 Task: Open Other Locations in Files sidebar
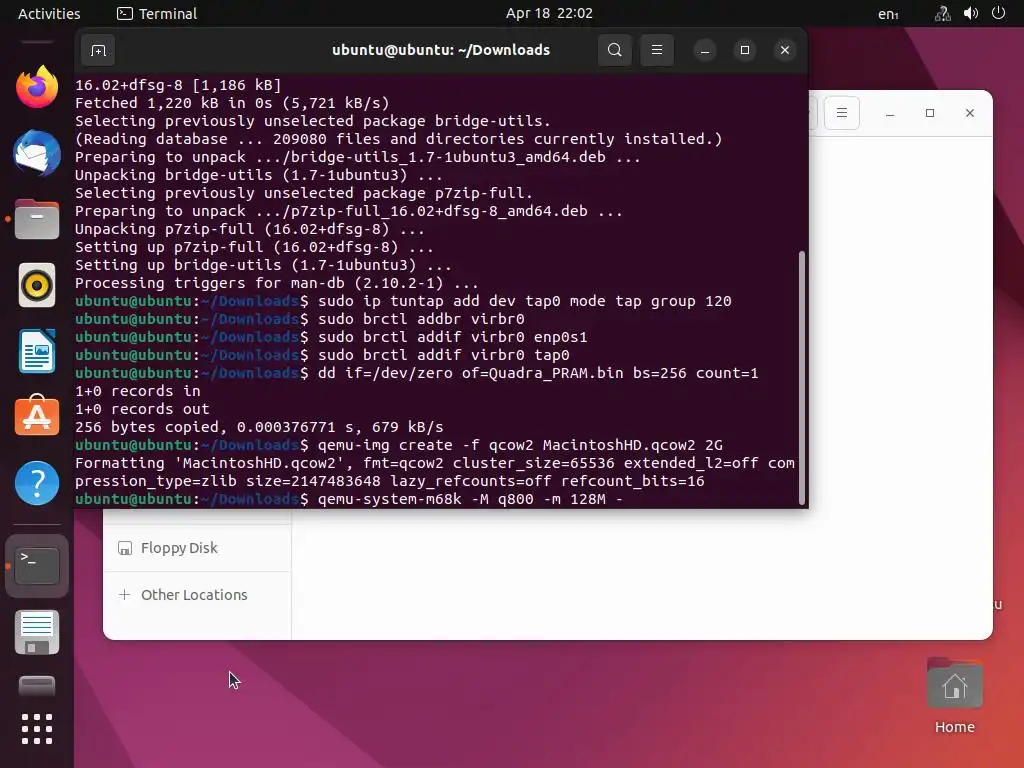click(197, 595)
